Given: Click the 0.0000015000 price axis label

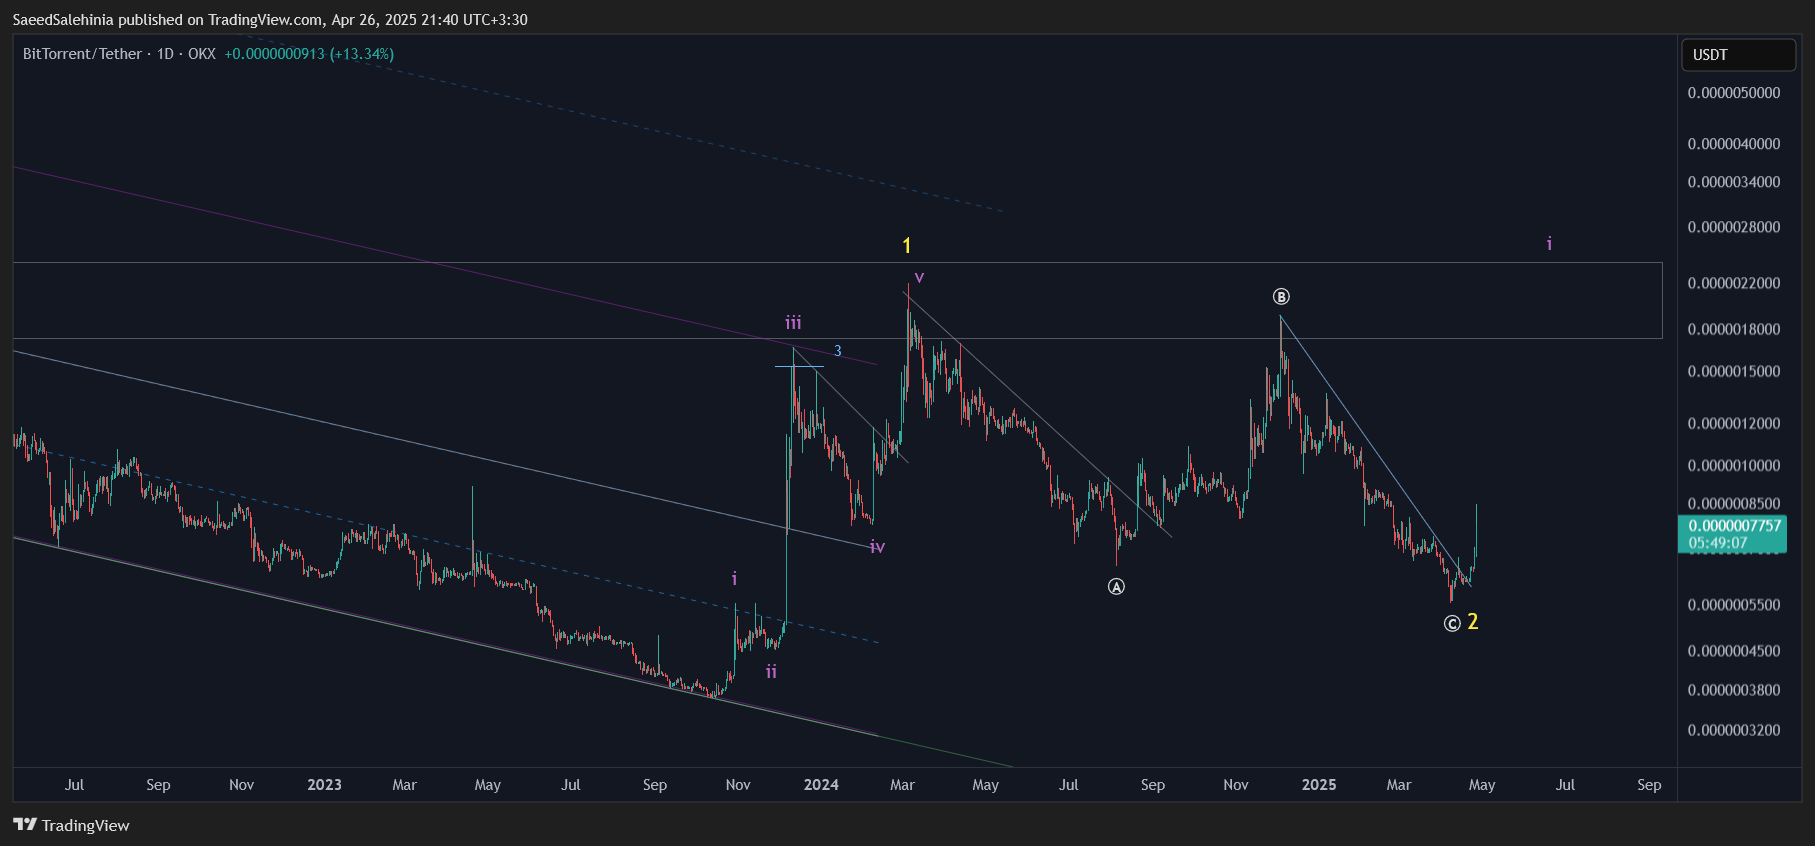Looking at the screenshot, I should (x=1734, y=371).
